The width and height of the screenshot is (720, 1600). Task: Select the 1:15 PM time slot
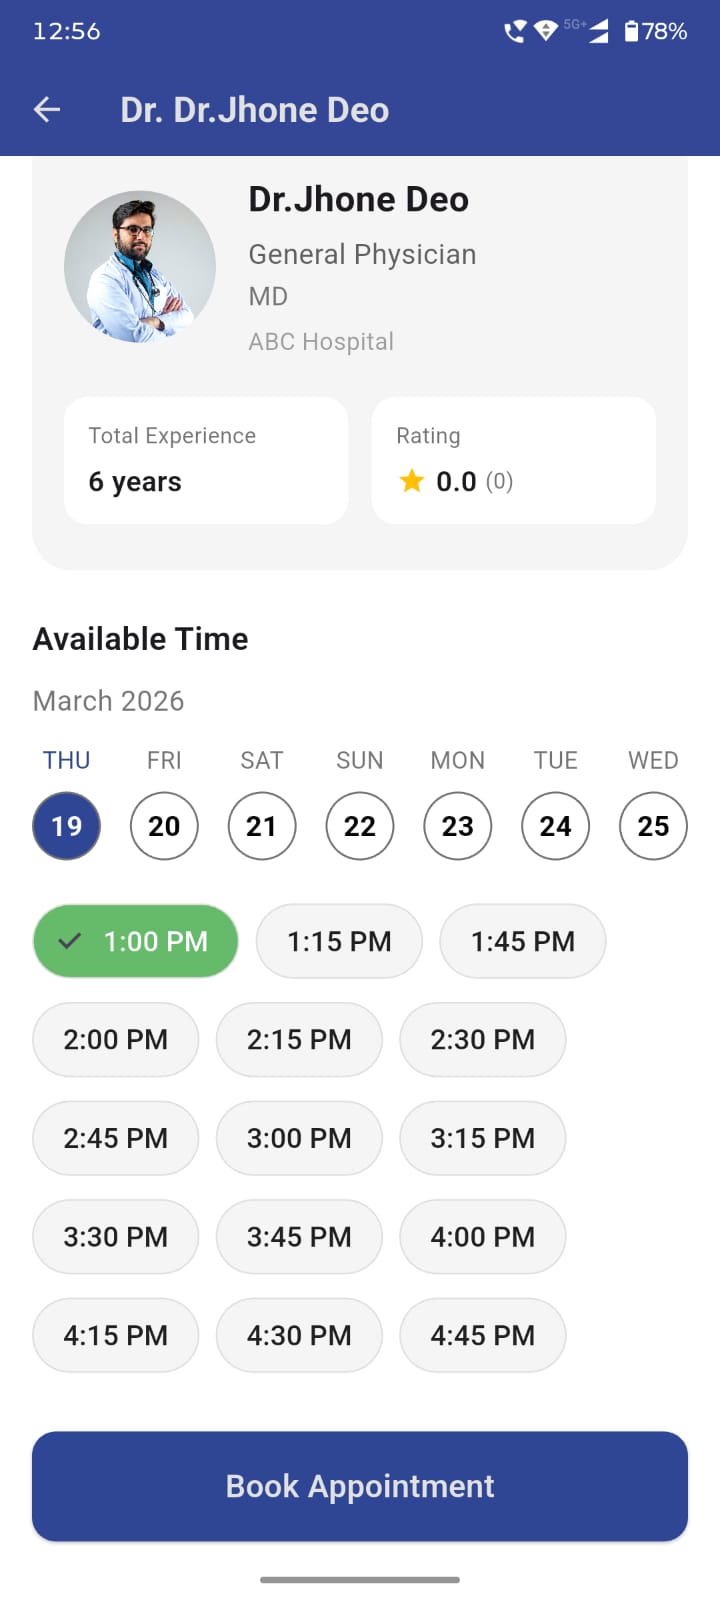[x=339, y=941]
